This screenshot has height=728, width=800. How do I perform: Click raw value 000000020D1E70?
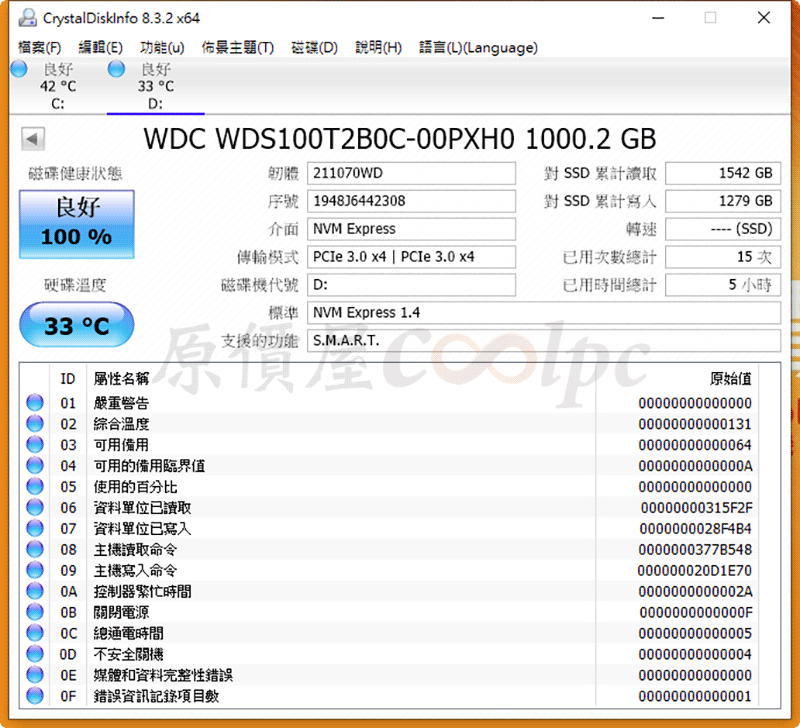[695, 570]
